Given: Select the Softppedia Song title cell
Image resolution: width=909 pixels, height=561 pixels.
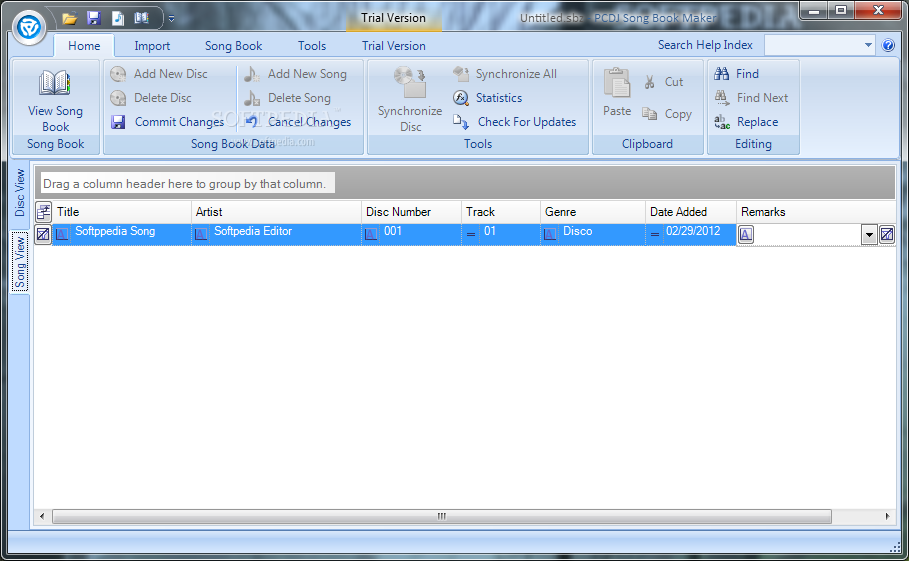Looking at the screenshot, I should coord(122,234).
